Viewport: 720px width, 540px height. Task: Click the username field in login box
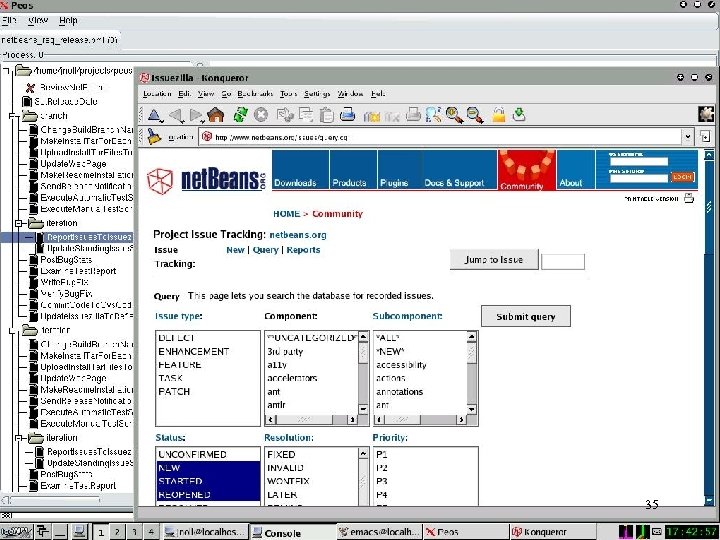[x=639, y=161]
